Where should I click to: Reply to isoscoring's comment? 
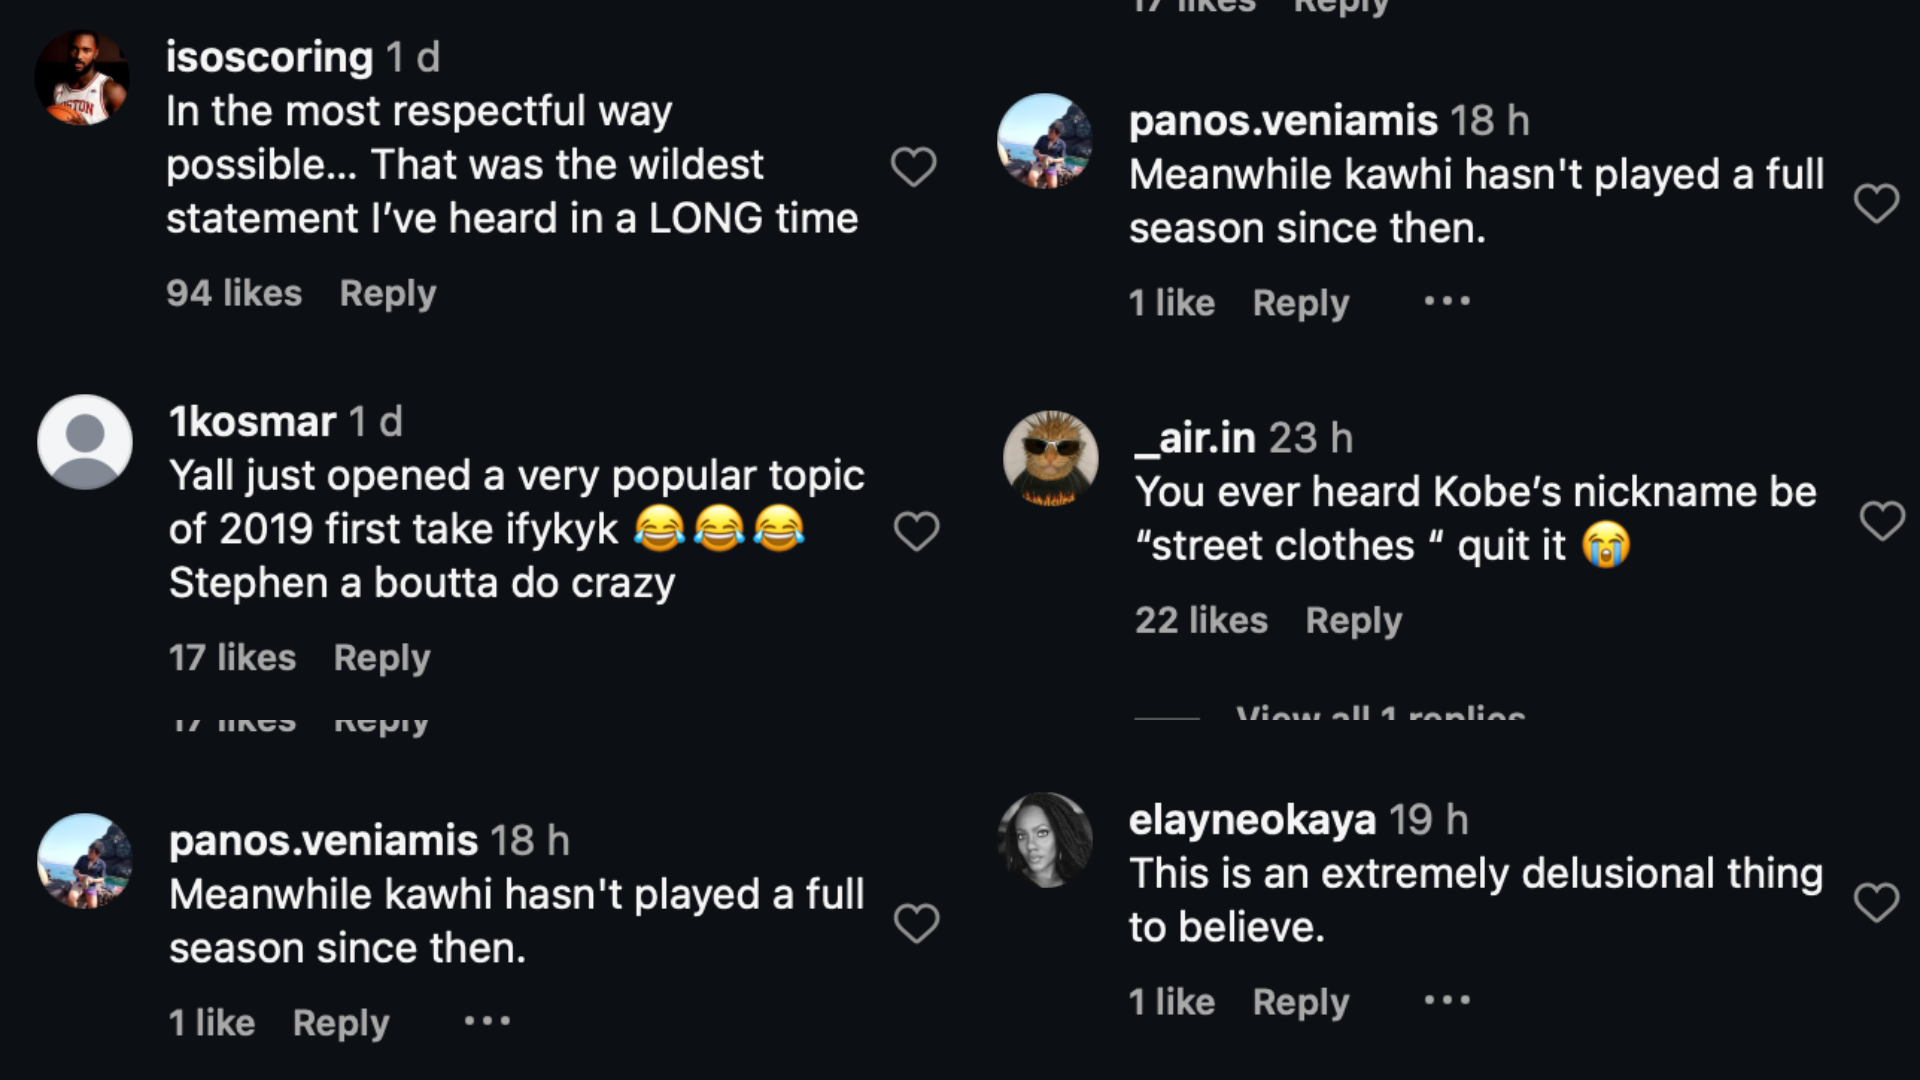(388, 293)
